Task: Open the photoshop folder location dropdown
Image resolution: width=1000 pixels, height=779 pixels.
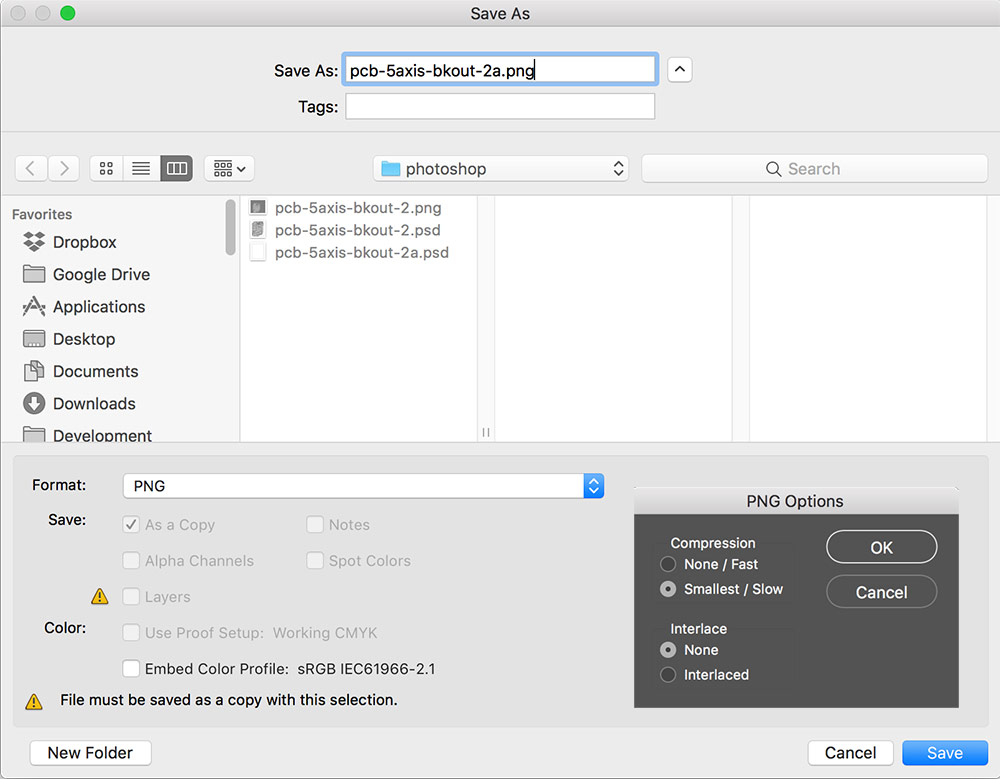Action: coord(500,168)
